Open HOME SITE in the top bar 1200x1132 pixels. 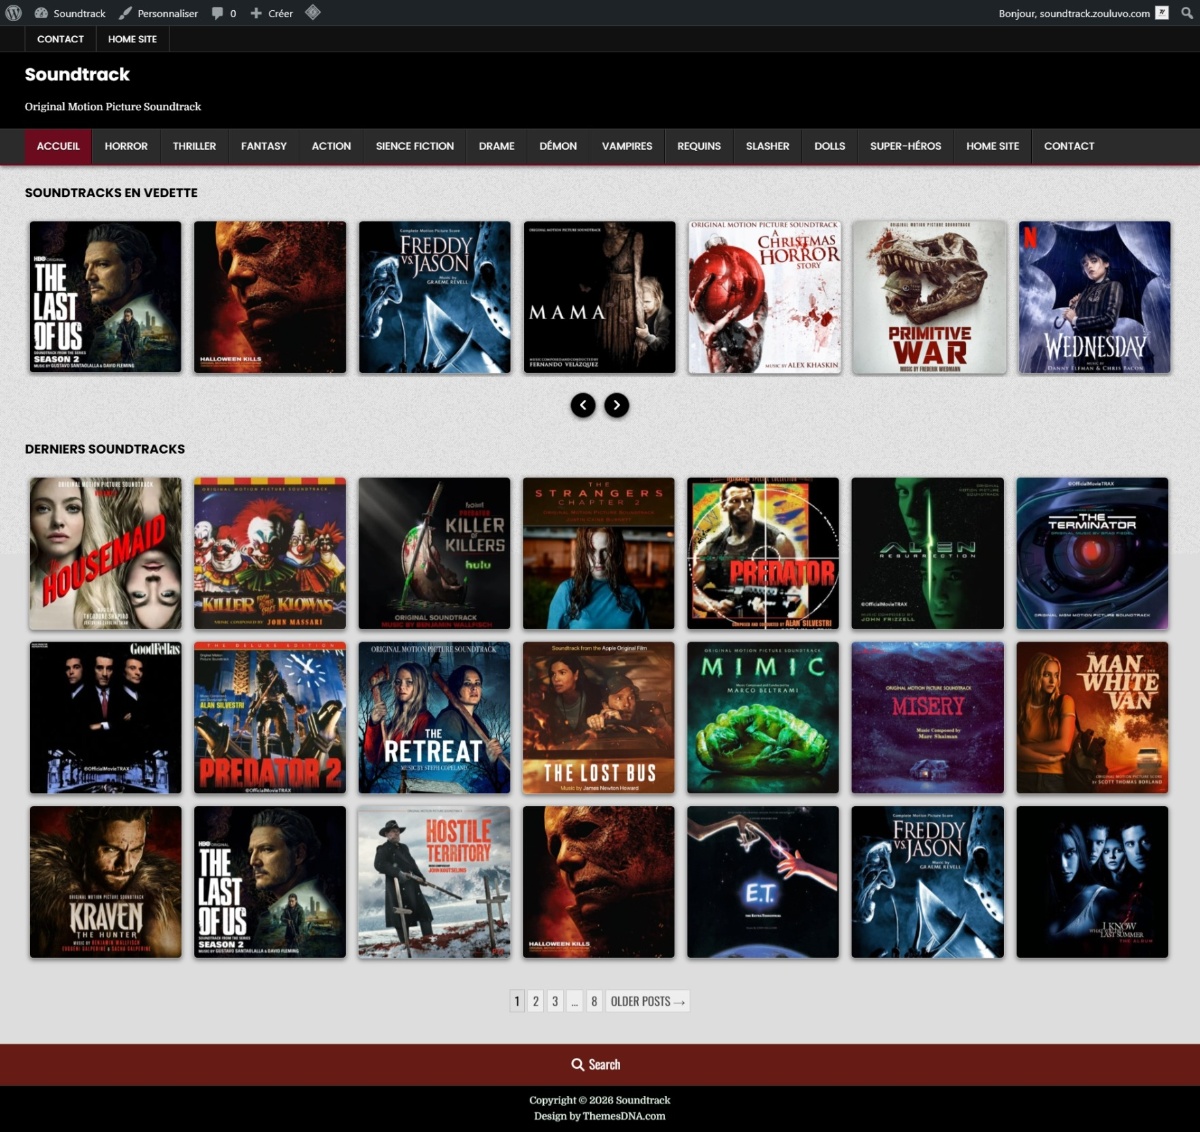click(132, 39)
